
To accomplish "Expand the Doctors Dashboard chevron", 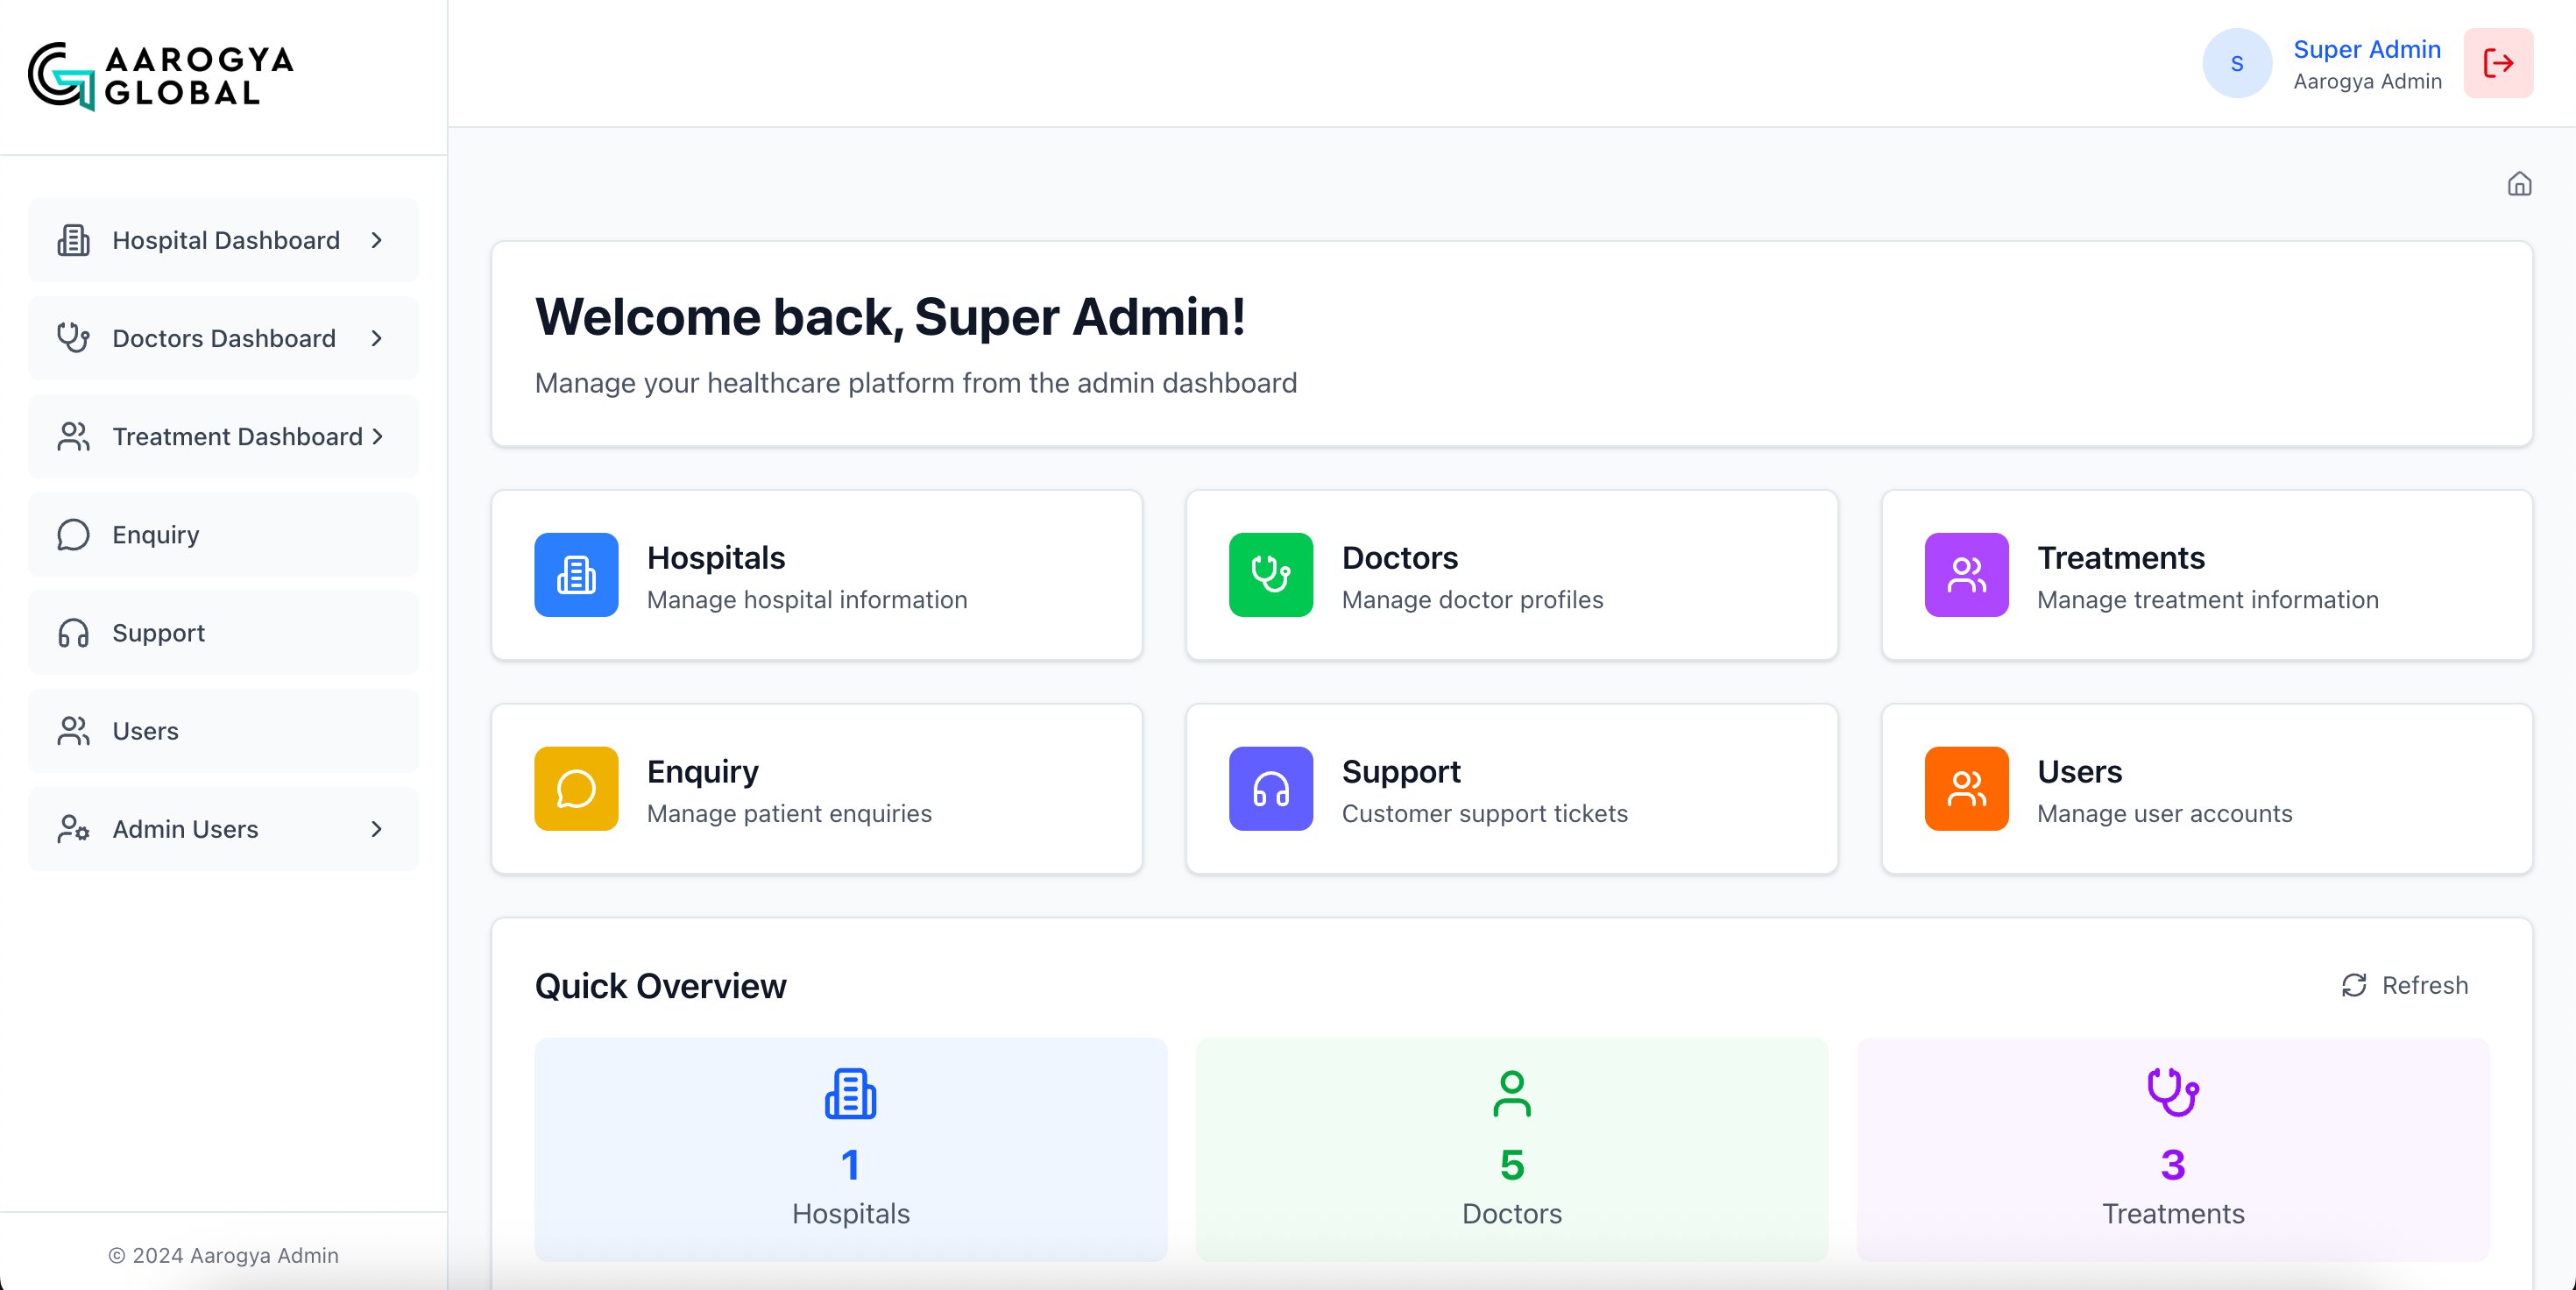I will coord(377,338).
